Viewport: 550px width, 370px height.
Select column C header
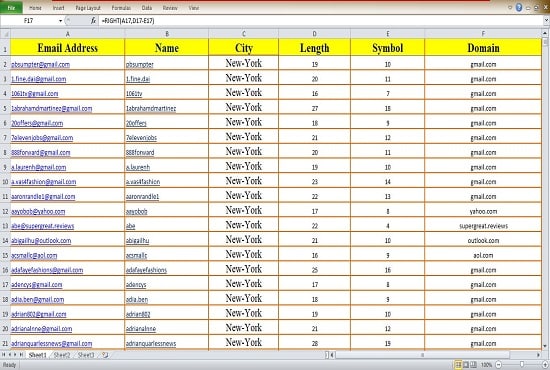(x=244, y=34)
